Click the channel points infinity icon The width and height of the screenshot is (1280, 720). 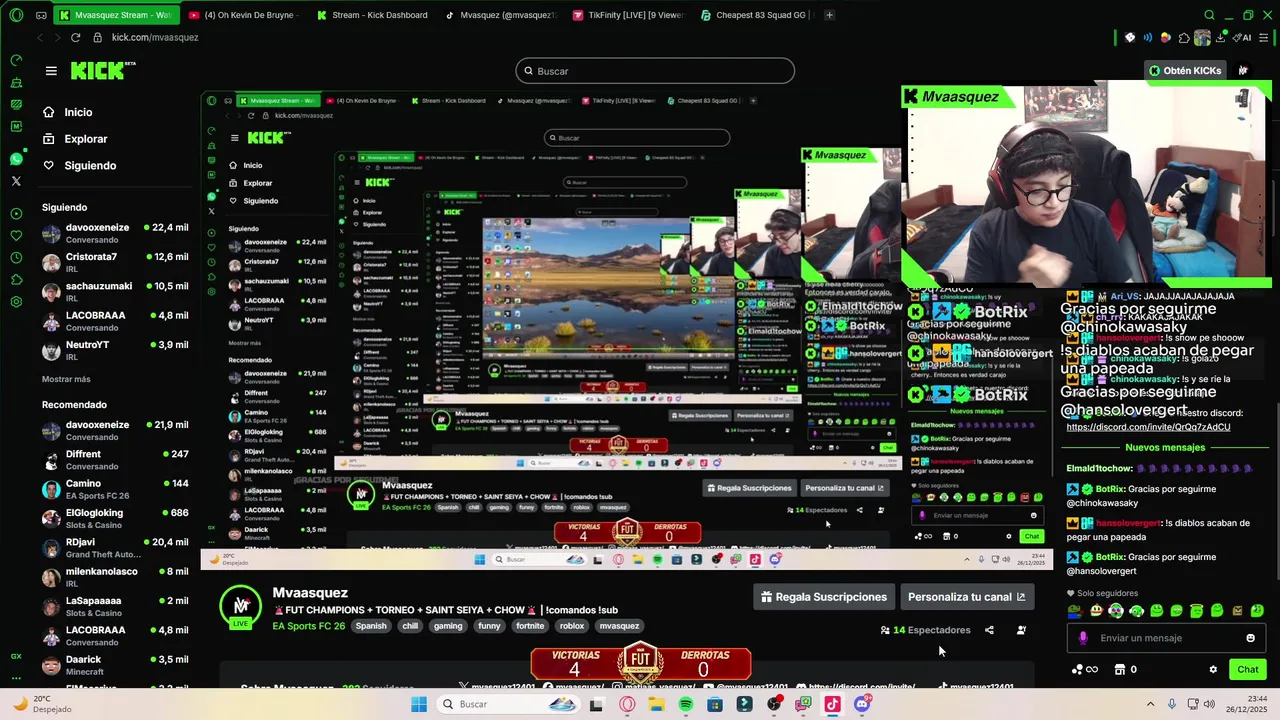coord(1084,669)
